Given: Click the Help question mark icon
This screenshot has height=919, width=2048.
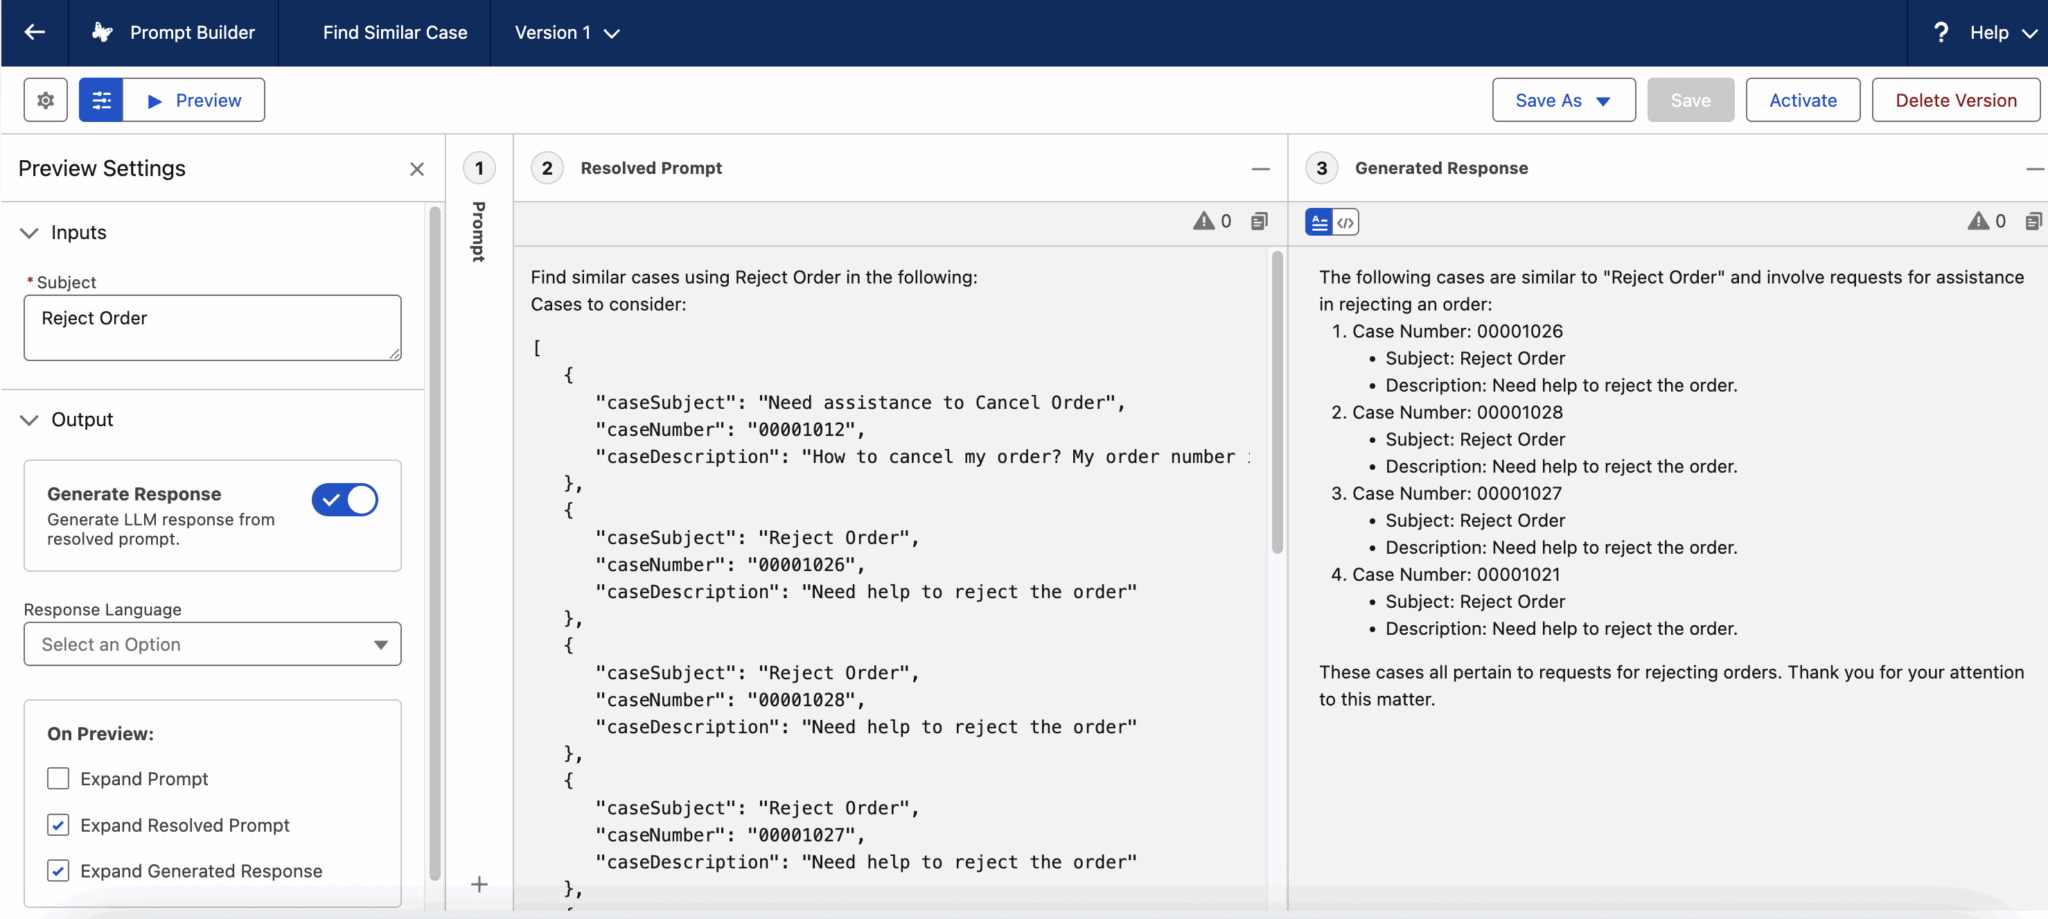Looking at the screenshot, I should coord(1941,32).
